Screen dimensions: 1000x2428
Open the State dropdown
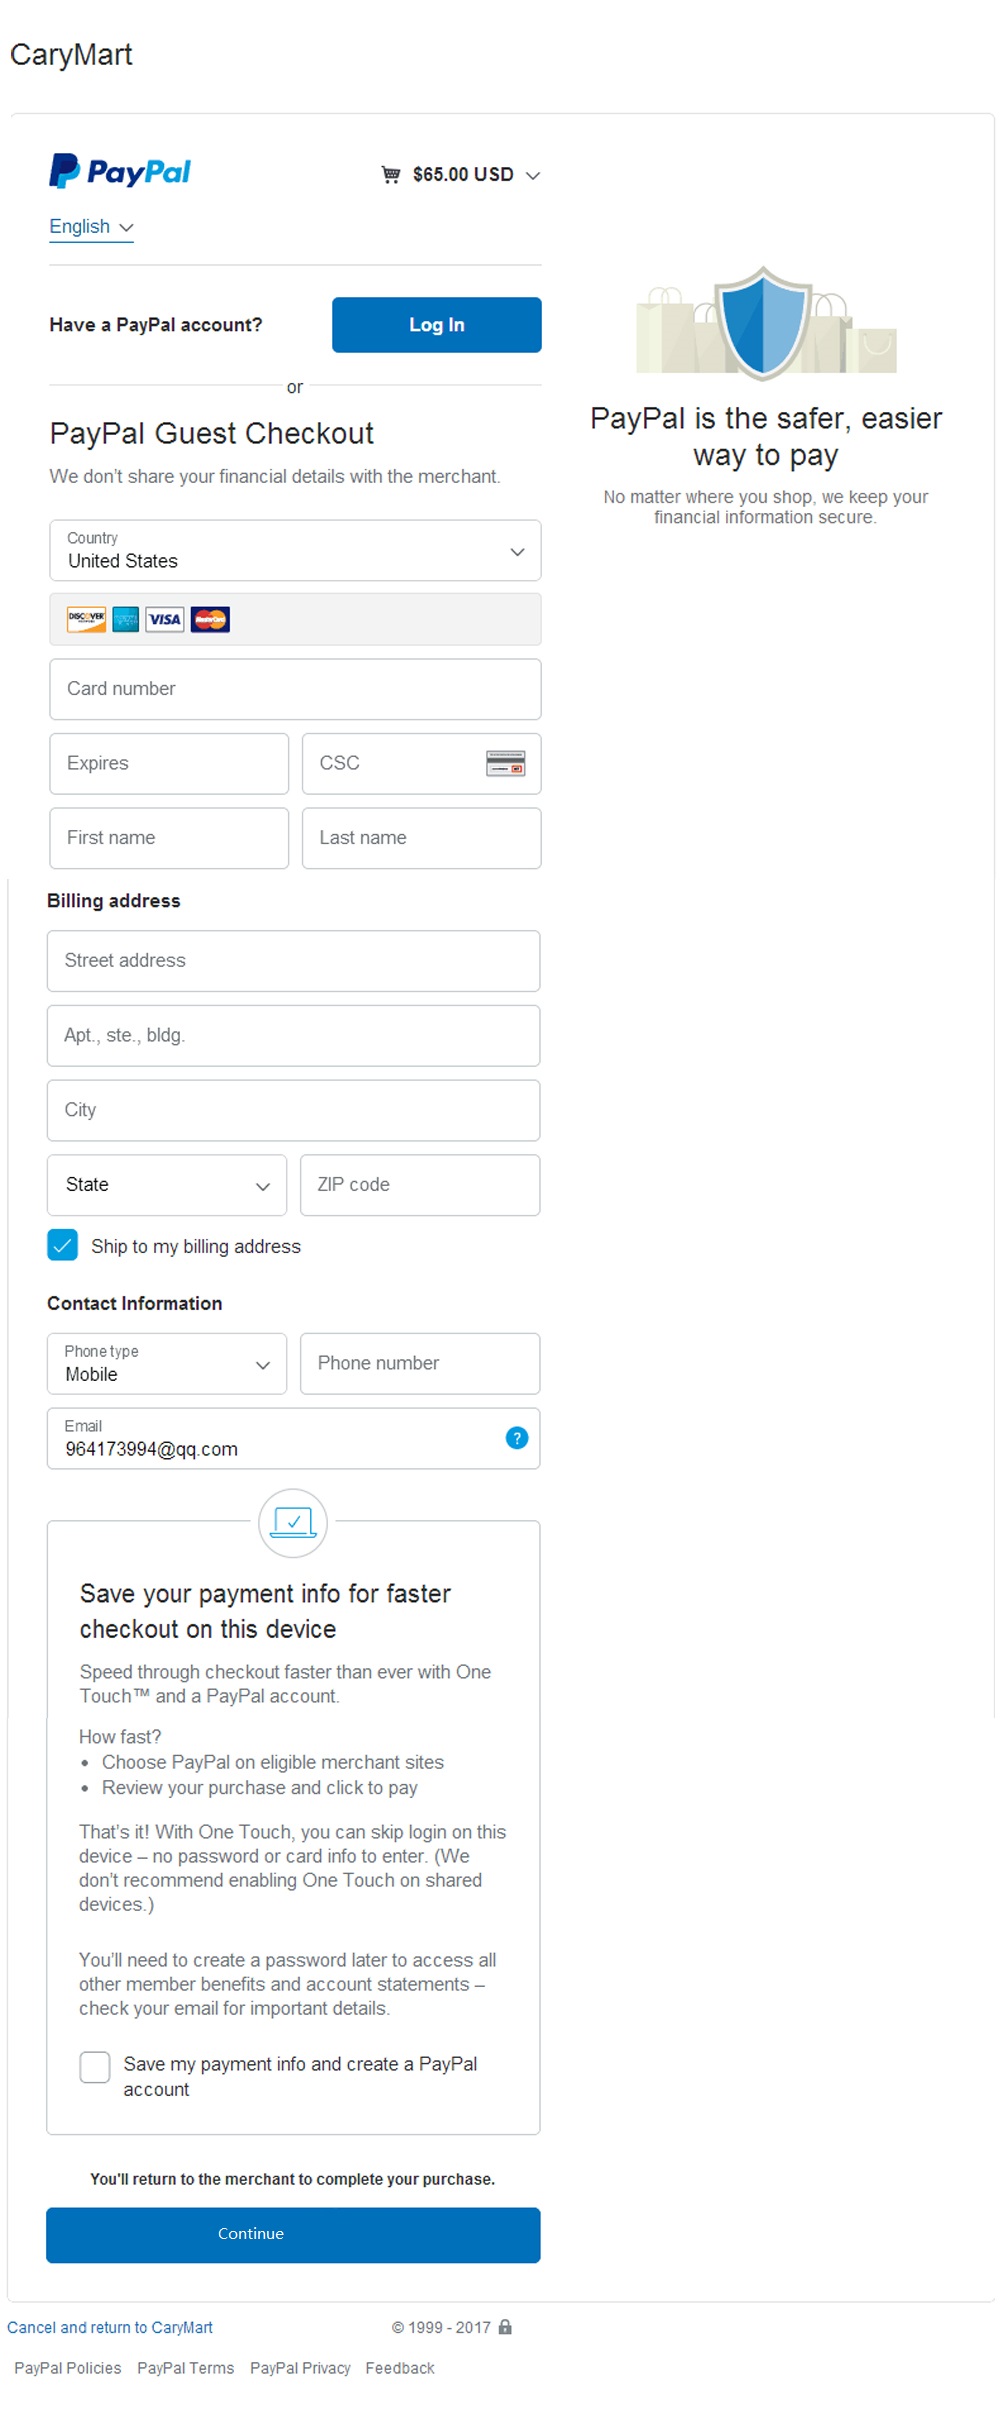point(167,1185)
